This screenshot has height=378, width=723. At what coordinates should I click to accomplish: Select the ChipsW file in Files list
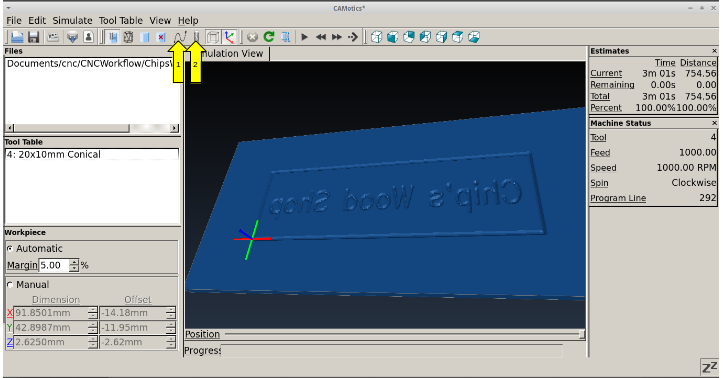pyautogui.click(x=89, y=64)
